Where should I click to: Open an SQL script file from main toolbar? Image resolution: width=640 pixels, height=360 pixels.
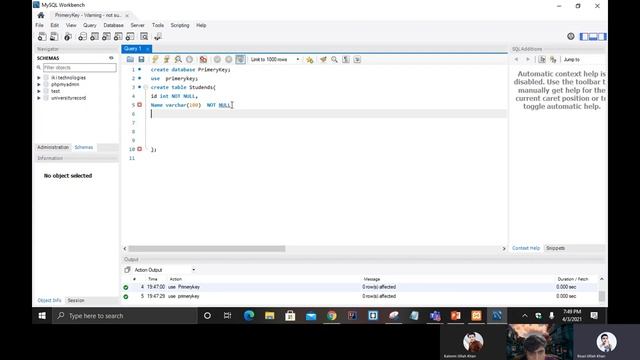pos(54,37)
